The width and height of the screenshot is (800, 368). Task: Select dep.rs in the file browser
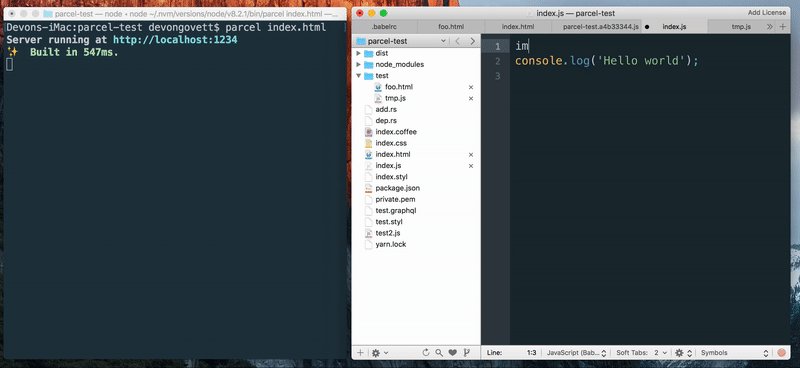pos(386,120)
